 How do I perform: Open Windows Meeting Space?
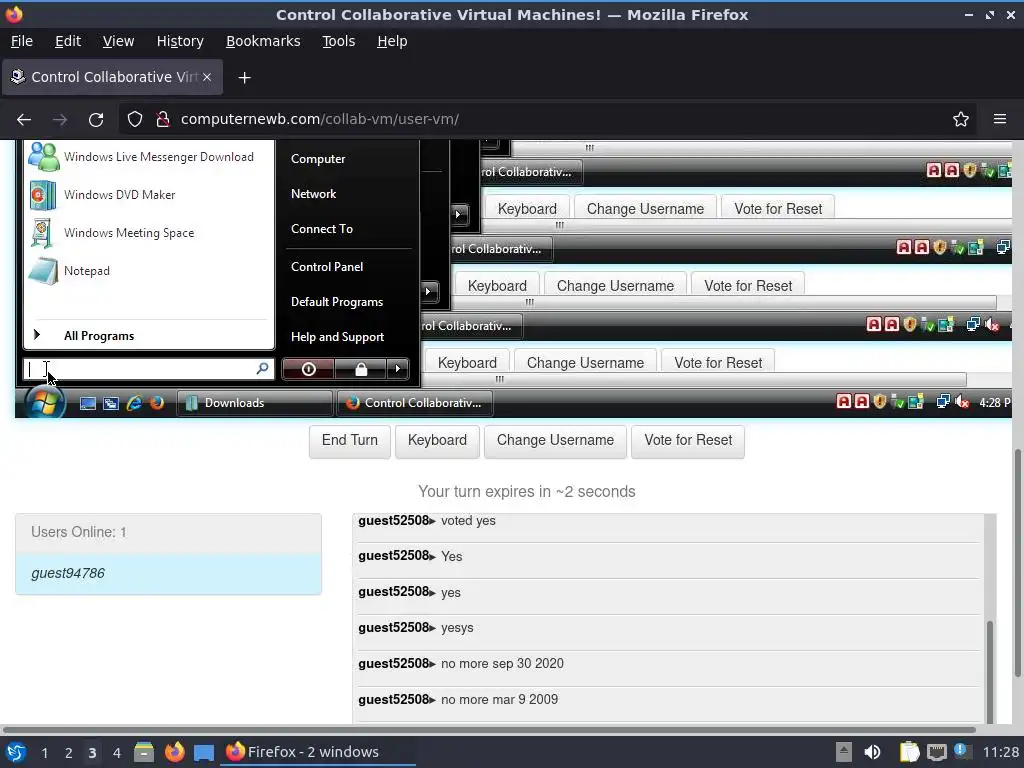point(149,232)
